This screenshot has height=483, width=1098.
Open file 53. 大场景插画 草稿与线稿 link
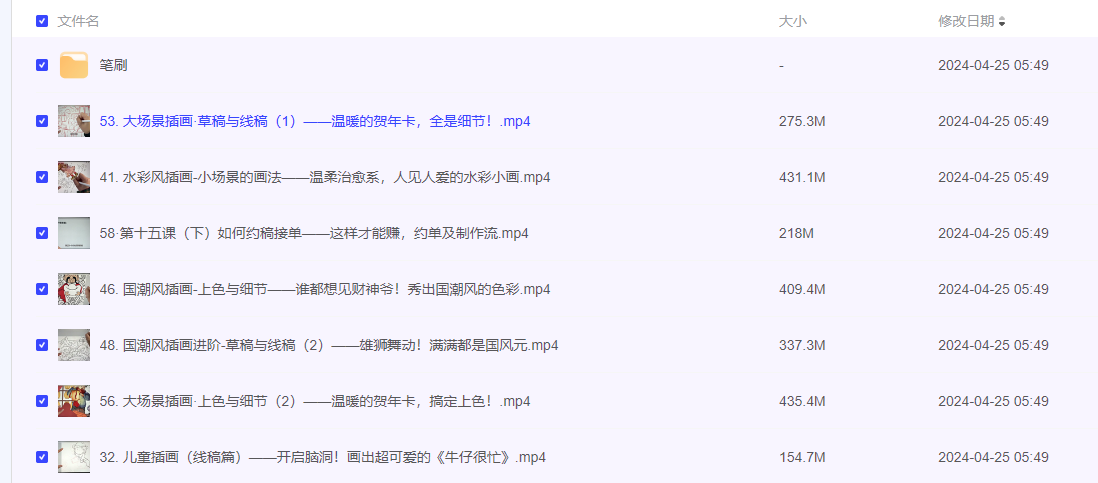(314, 121)
